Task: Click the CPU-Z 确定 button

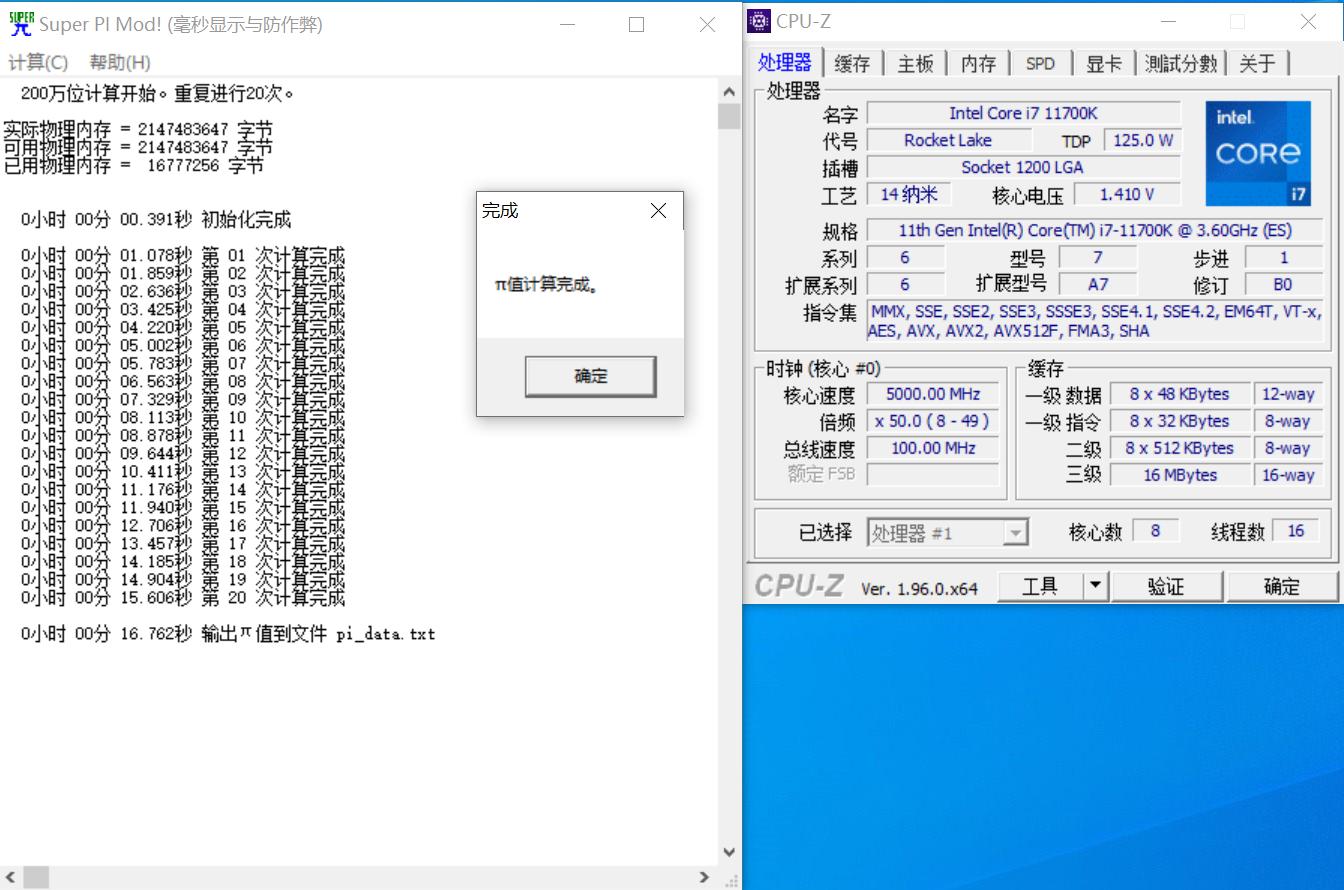Action: [1281, 587]
